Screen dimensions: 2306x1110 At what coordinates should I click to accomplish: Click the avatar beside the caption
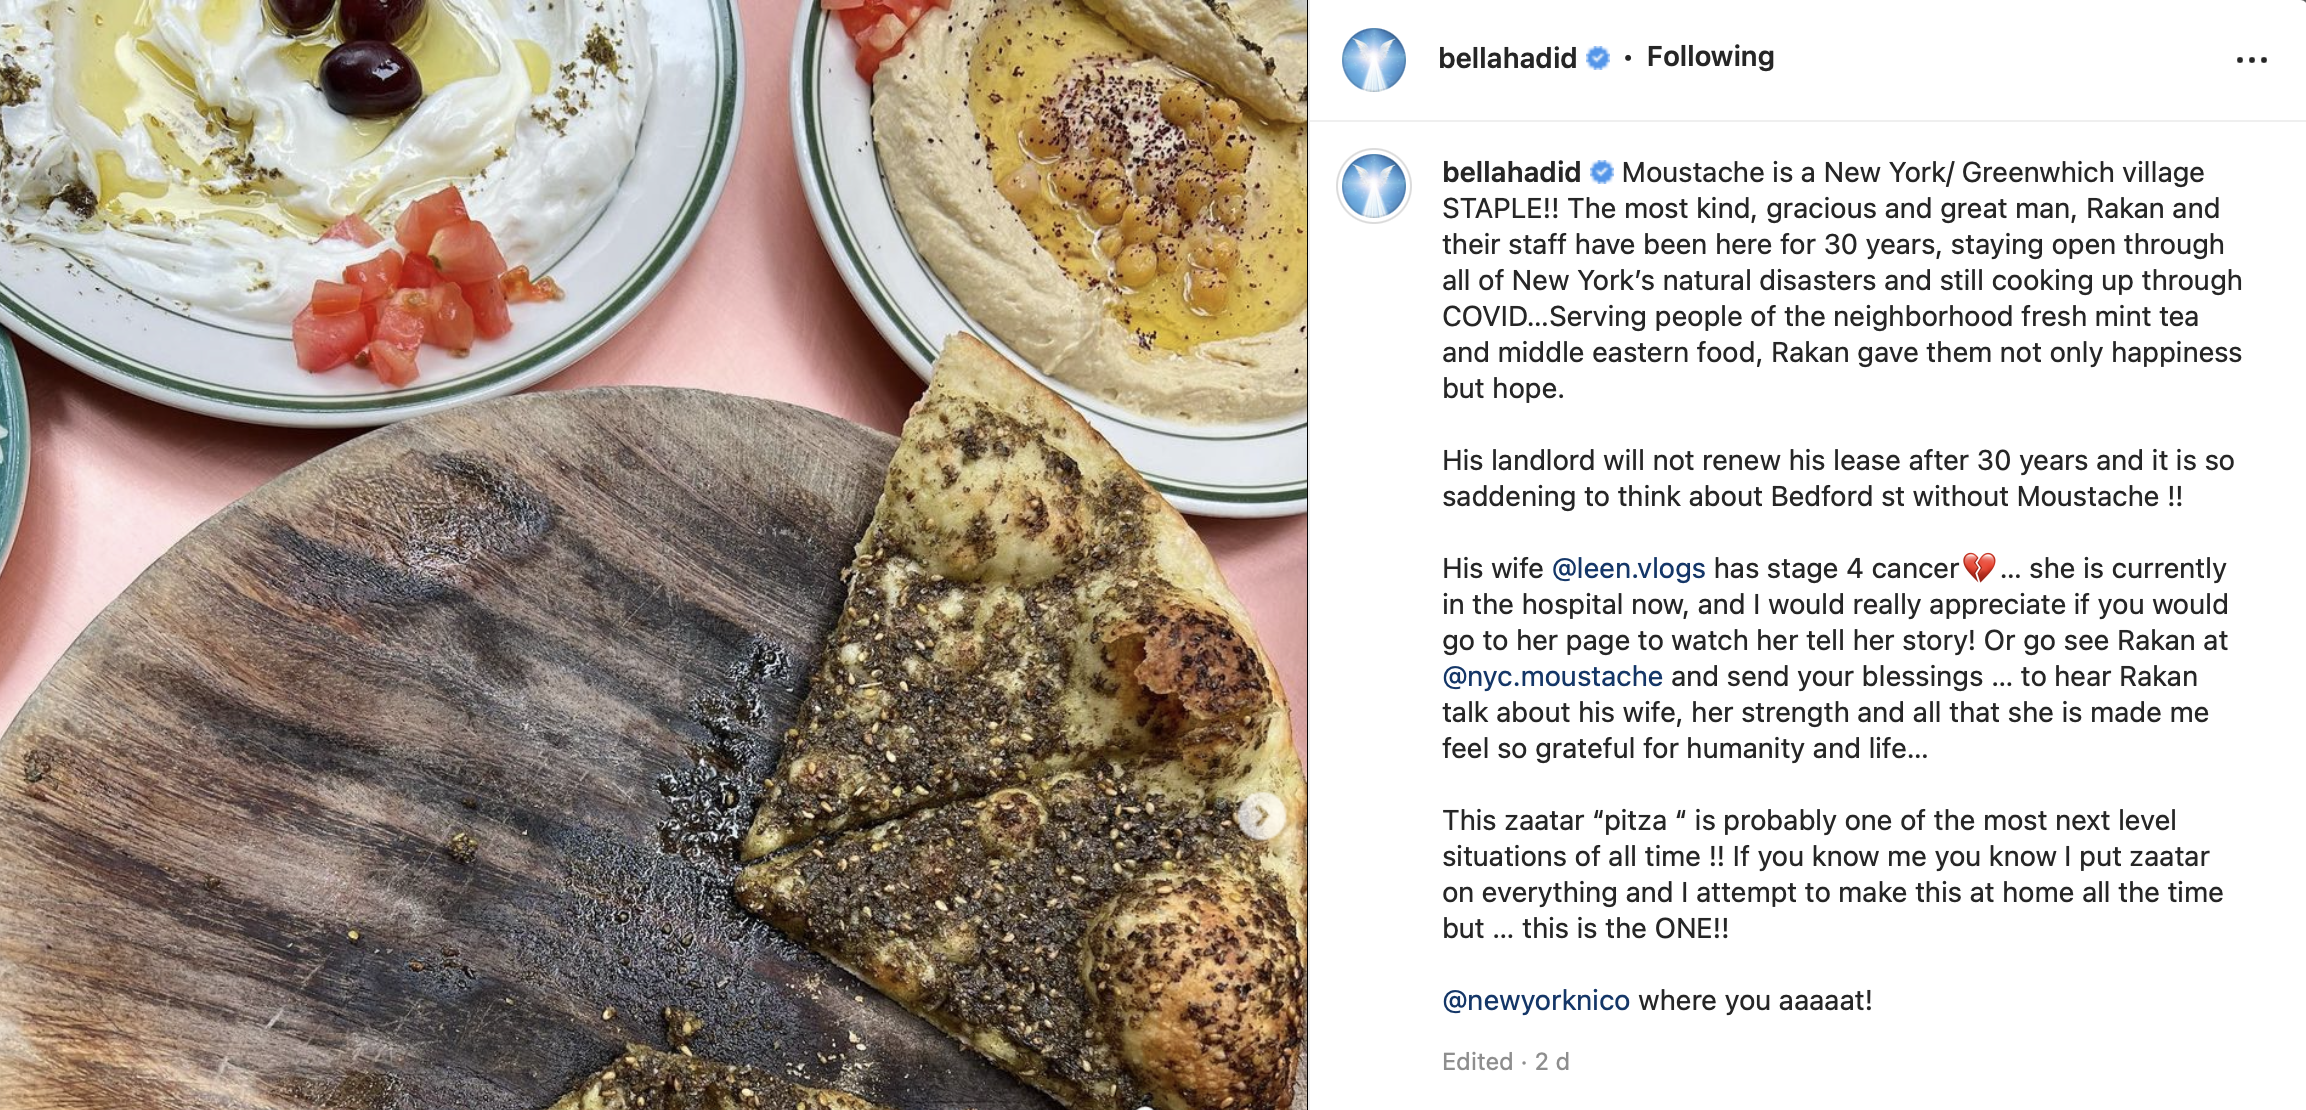tap(1374, 187)
